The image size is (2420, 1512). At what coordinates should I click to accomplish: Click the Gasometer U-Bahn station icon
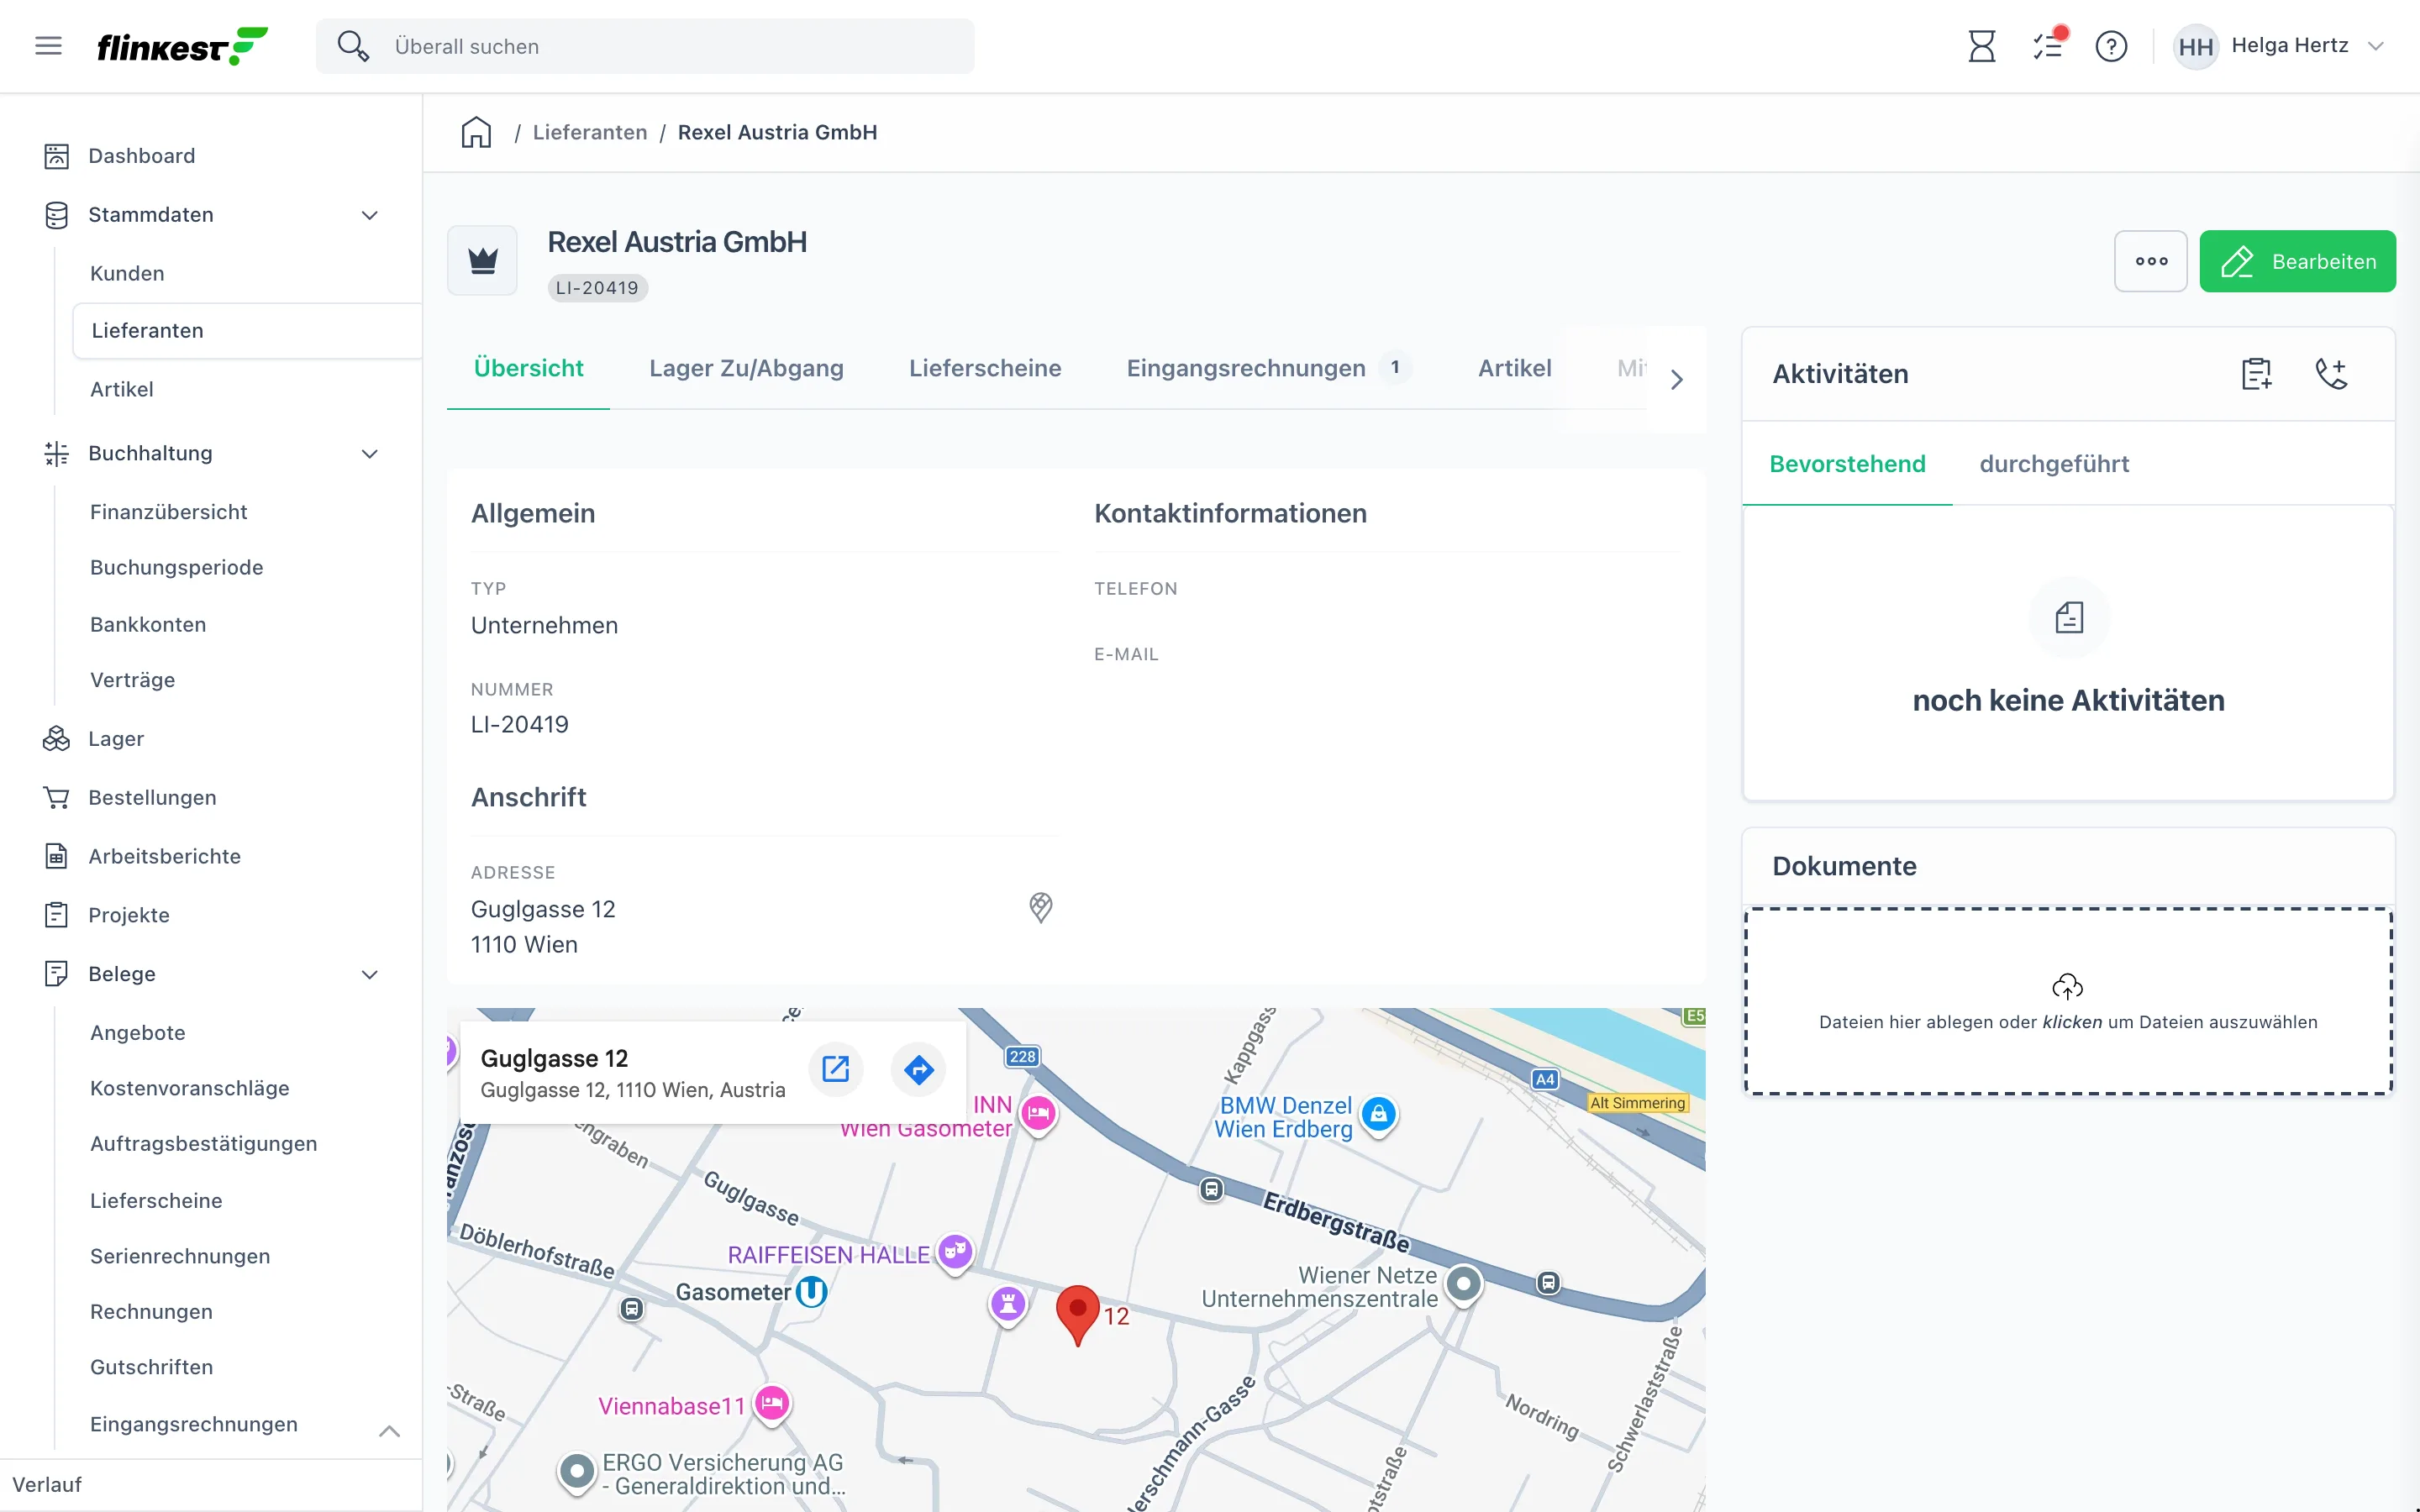811,1292
